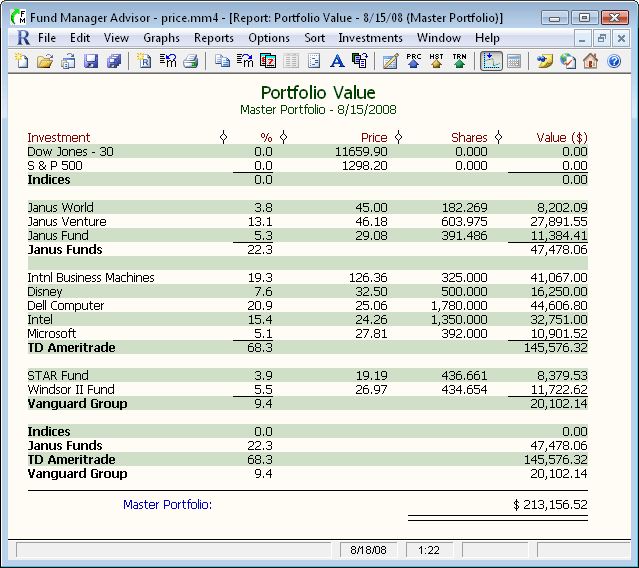Image resolution: width=639 pixels, height=568 pixels.
Task: Open the Options menu
Action: click(x=269, y=38)
